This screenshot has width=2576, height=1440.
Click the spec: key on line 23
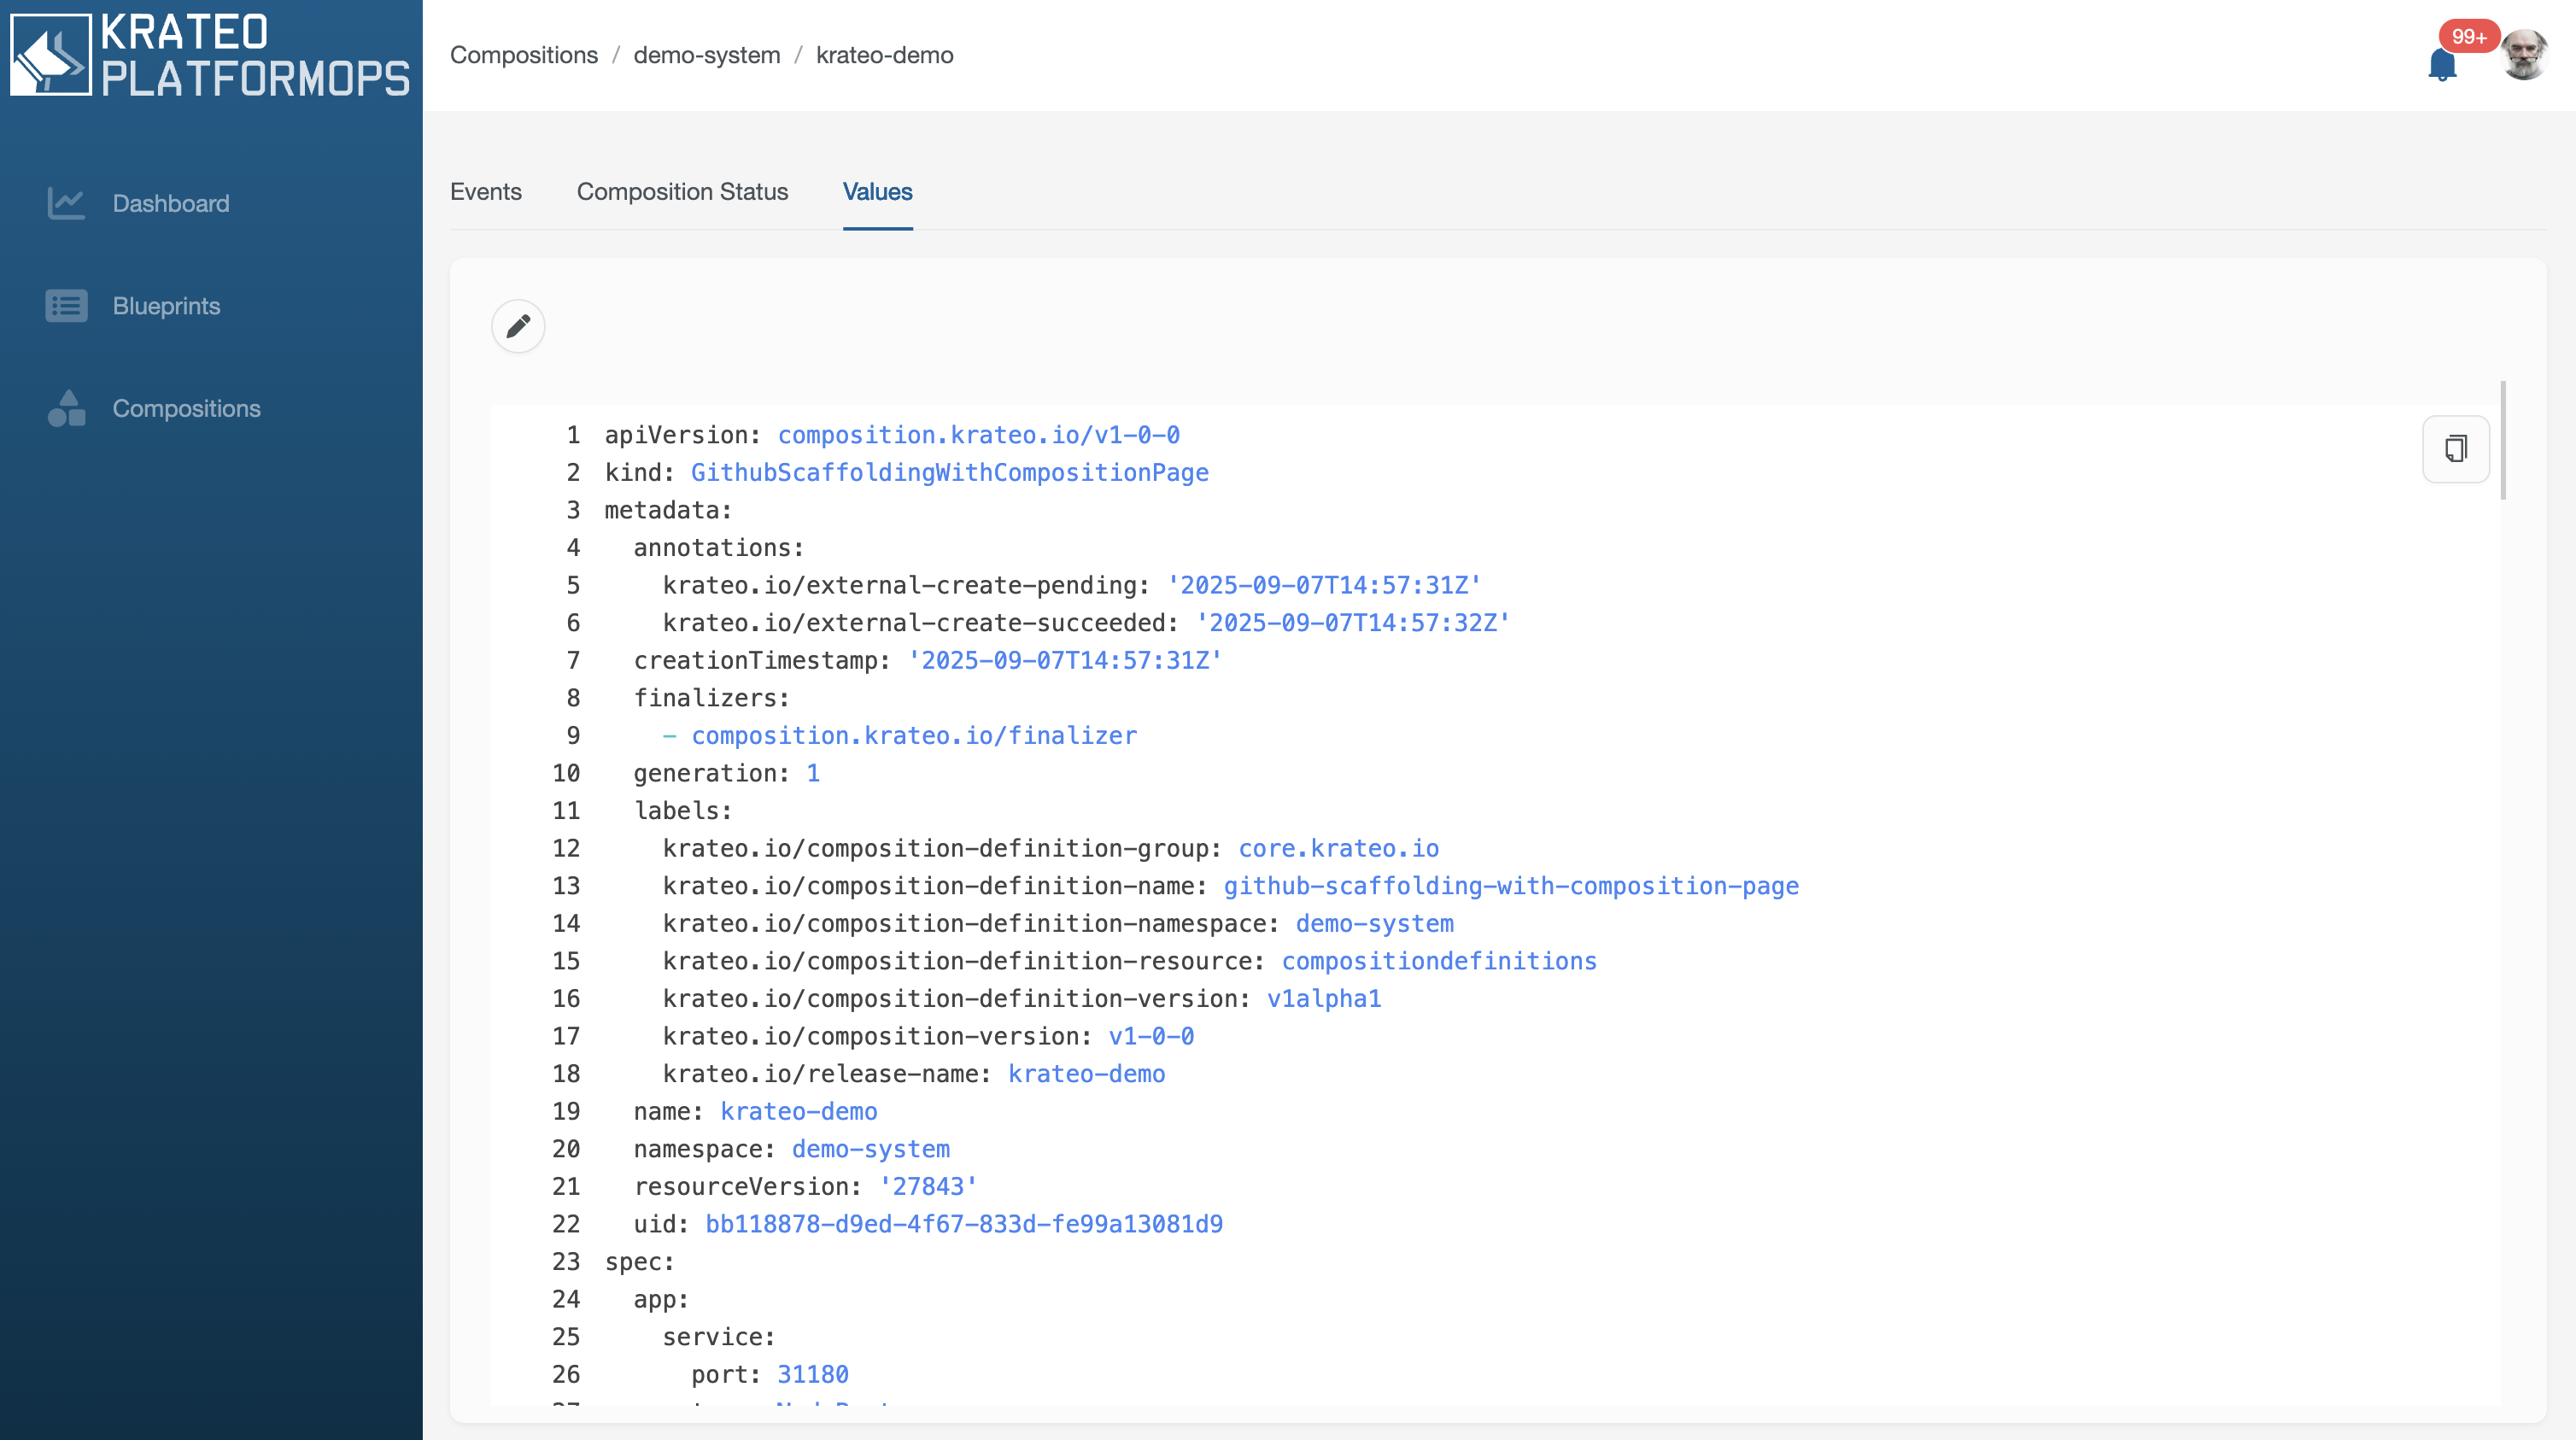click(x=640, y=1262)
